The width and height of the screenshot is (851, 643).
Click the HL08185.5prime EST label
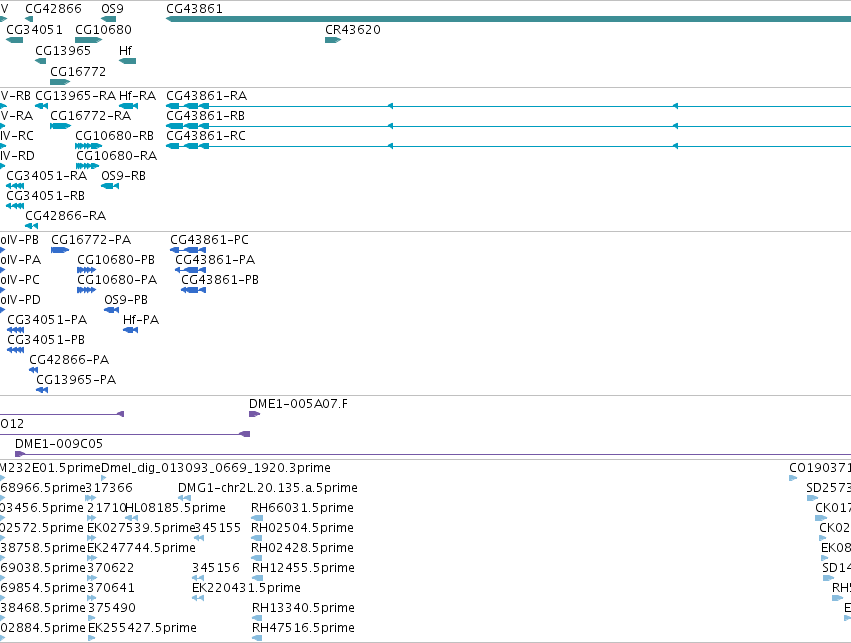coord(175,508)
